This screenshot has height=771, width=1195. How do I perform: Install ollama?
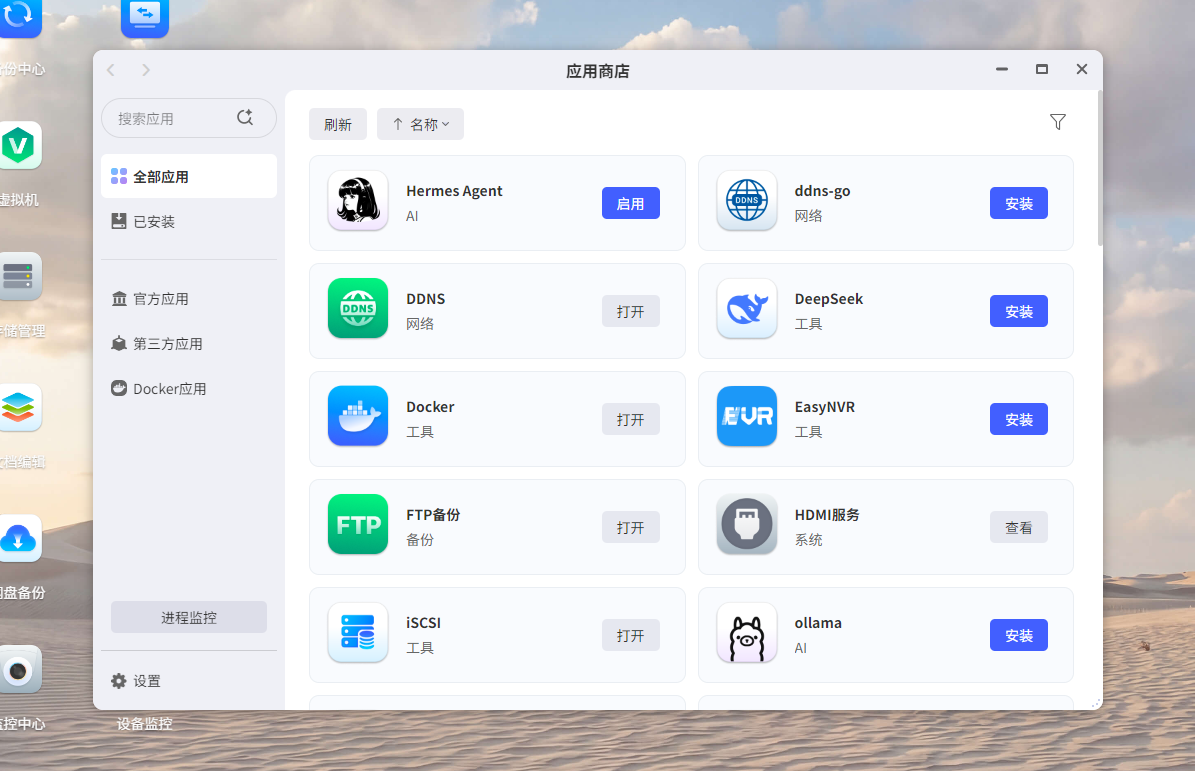[1019, 636]
